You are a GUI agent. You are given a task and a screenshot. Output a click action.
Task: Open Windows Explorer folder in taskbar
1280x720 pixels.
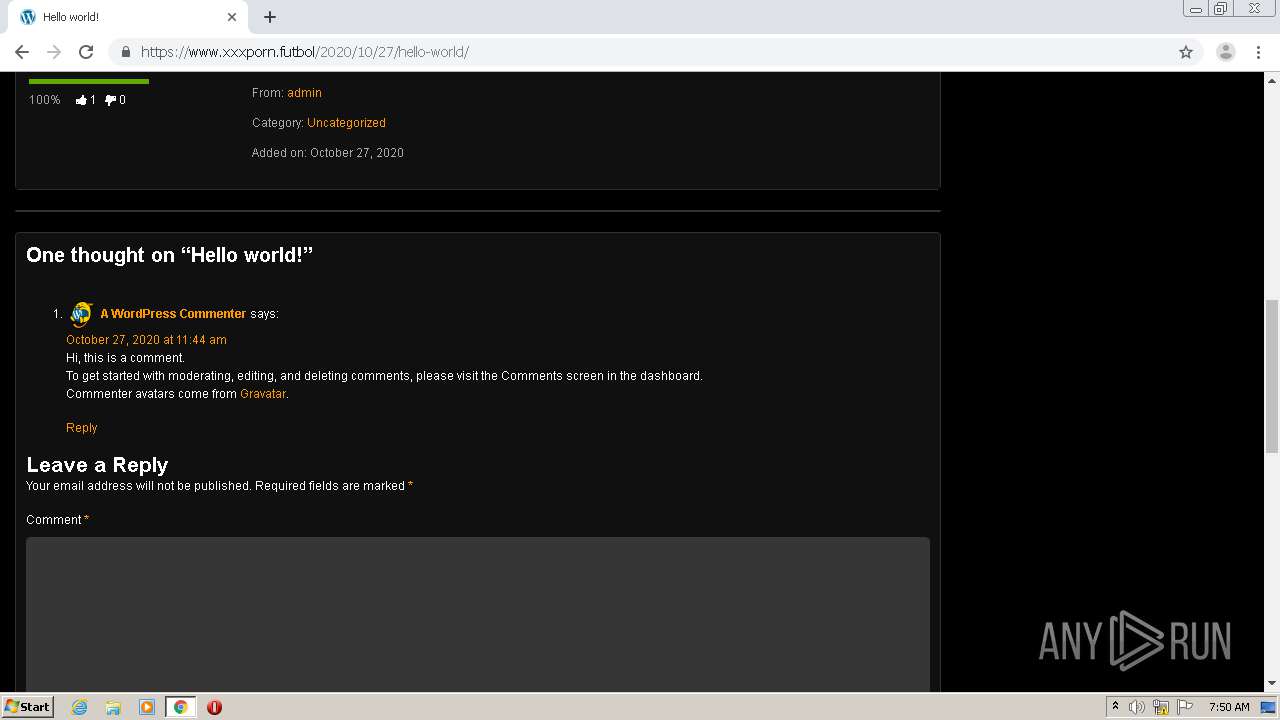[113, 707]
